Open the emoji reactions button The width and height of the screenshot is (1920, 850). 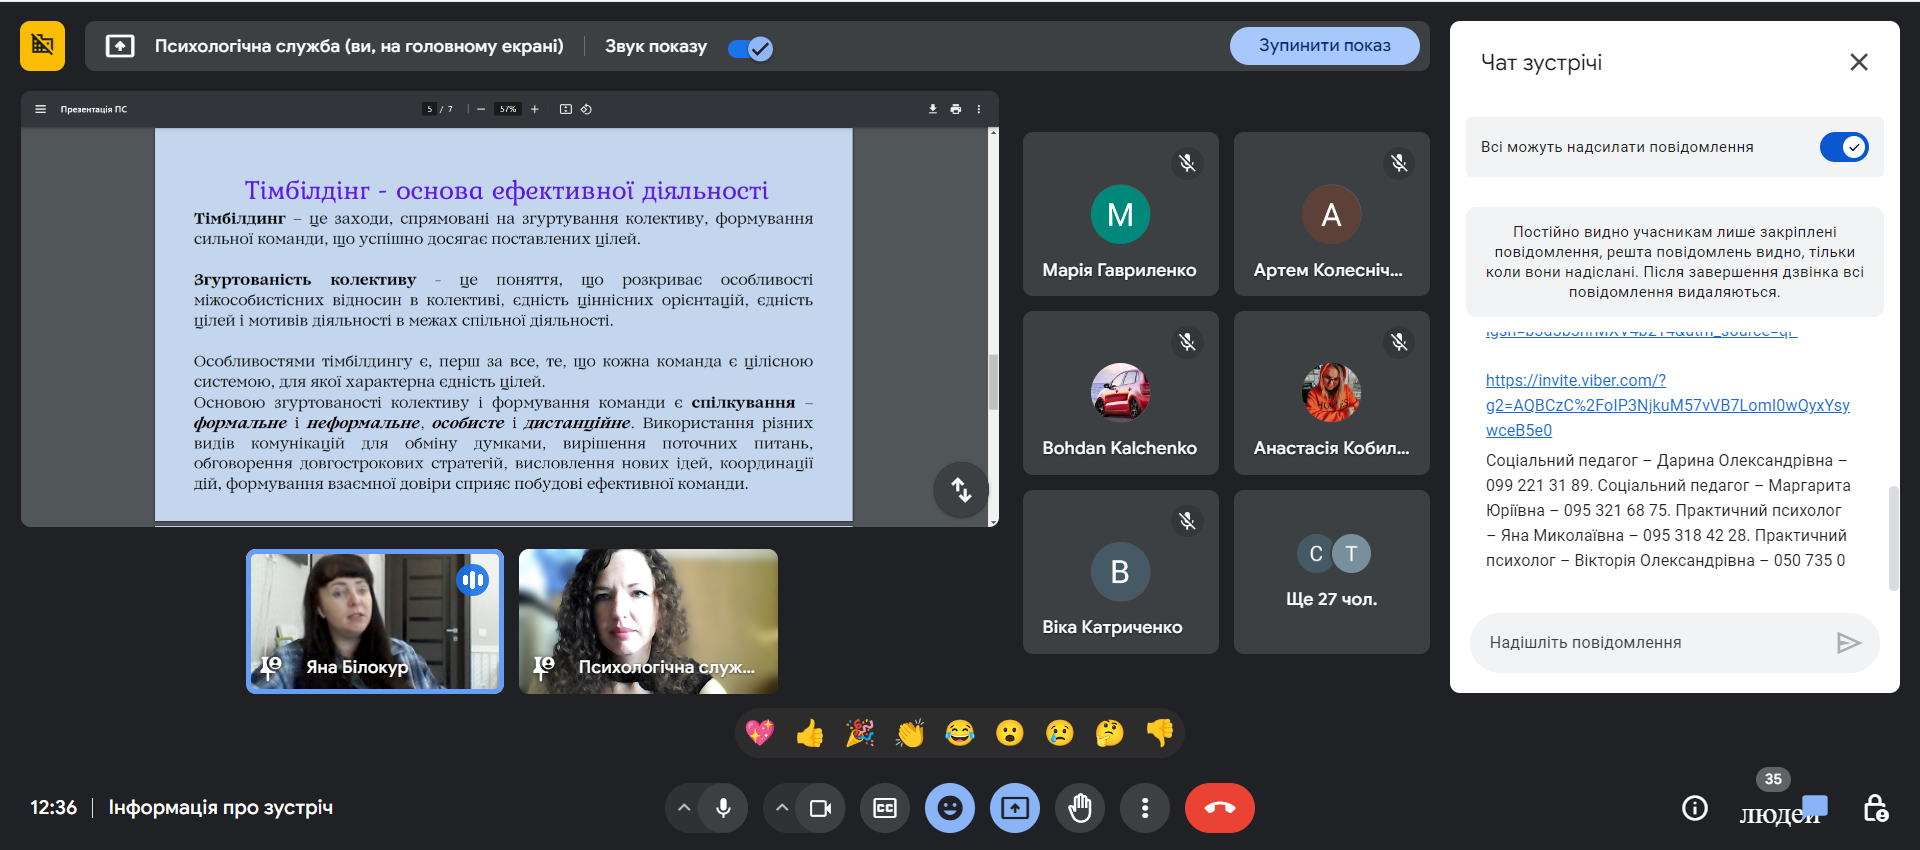(950, 808)
